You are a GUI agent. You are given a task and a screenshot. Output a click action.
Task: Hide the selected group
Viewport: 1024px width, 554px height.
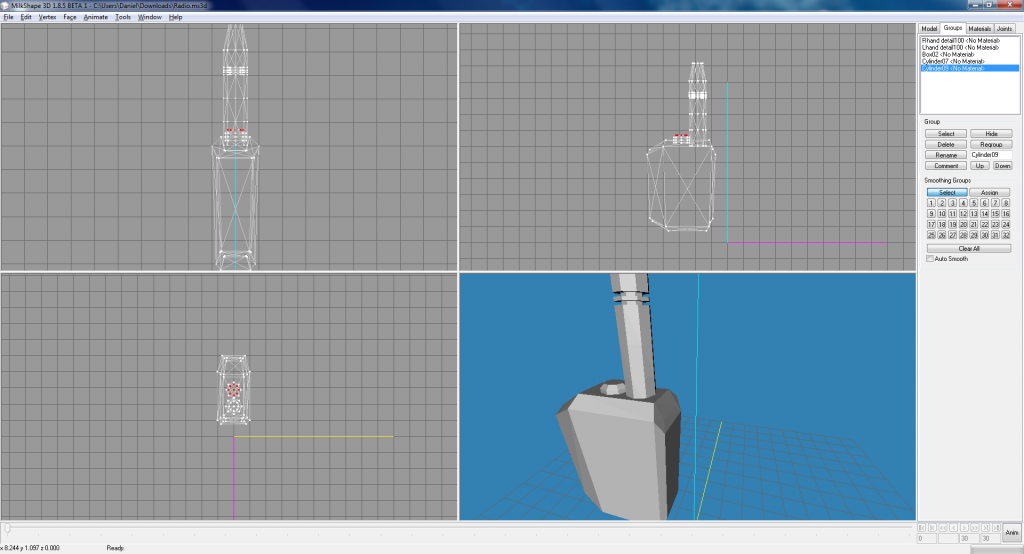(x=991, y=133)
